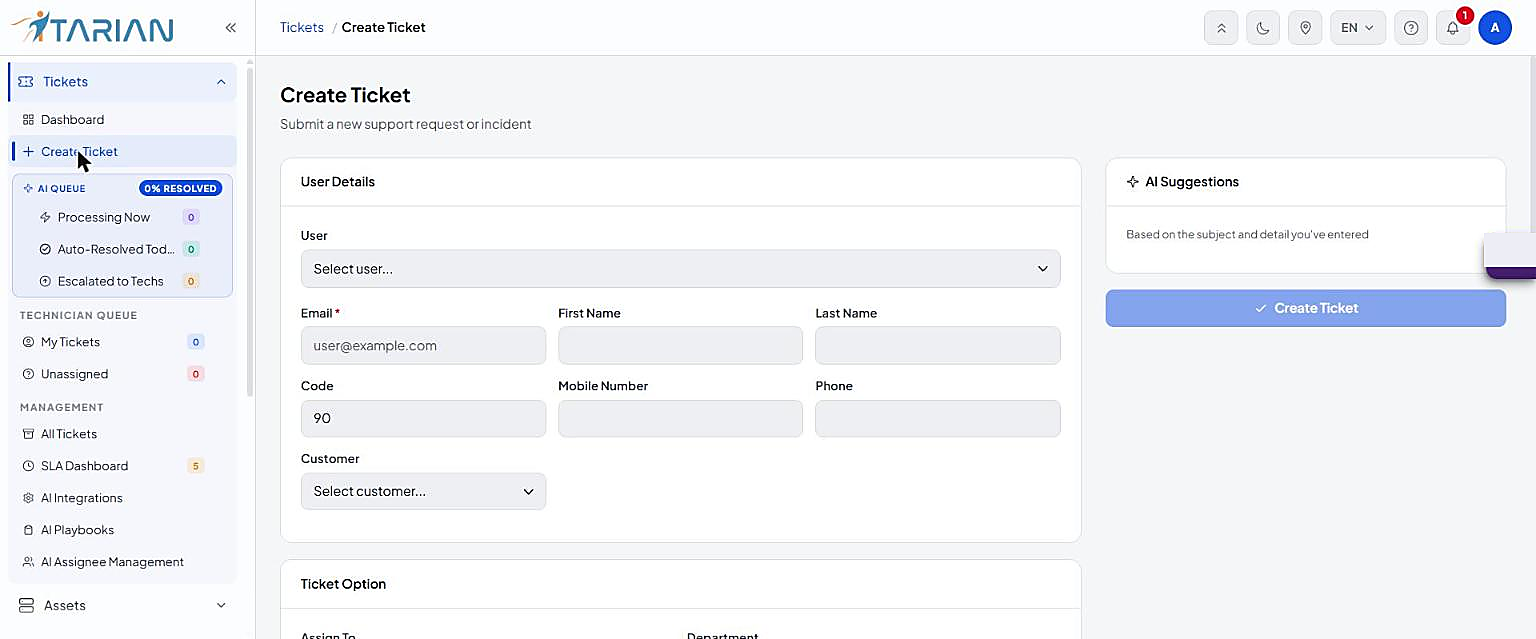Open the notifications bell icon
1536x639 pixels.
click(x=1453, y=28)
